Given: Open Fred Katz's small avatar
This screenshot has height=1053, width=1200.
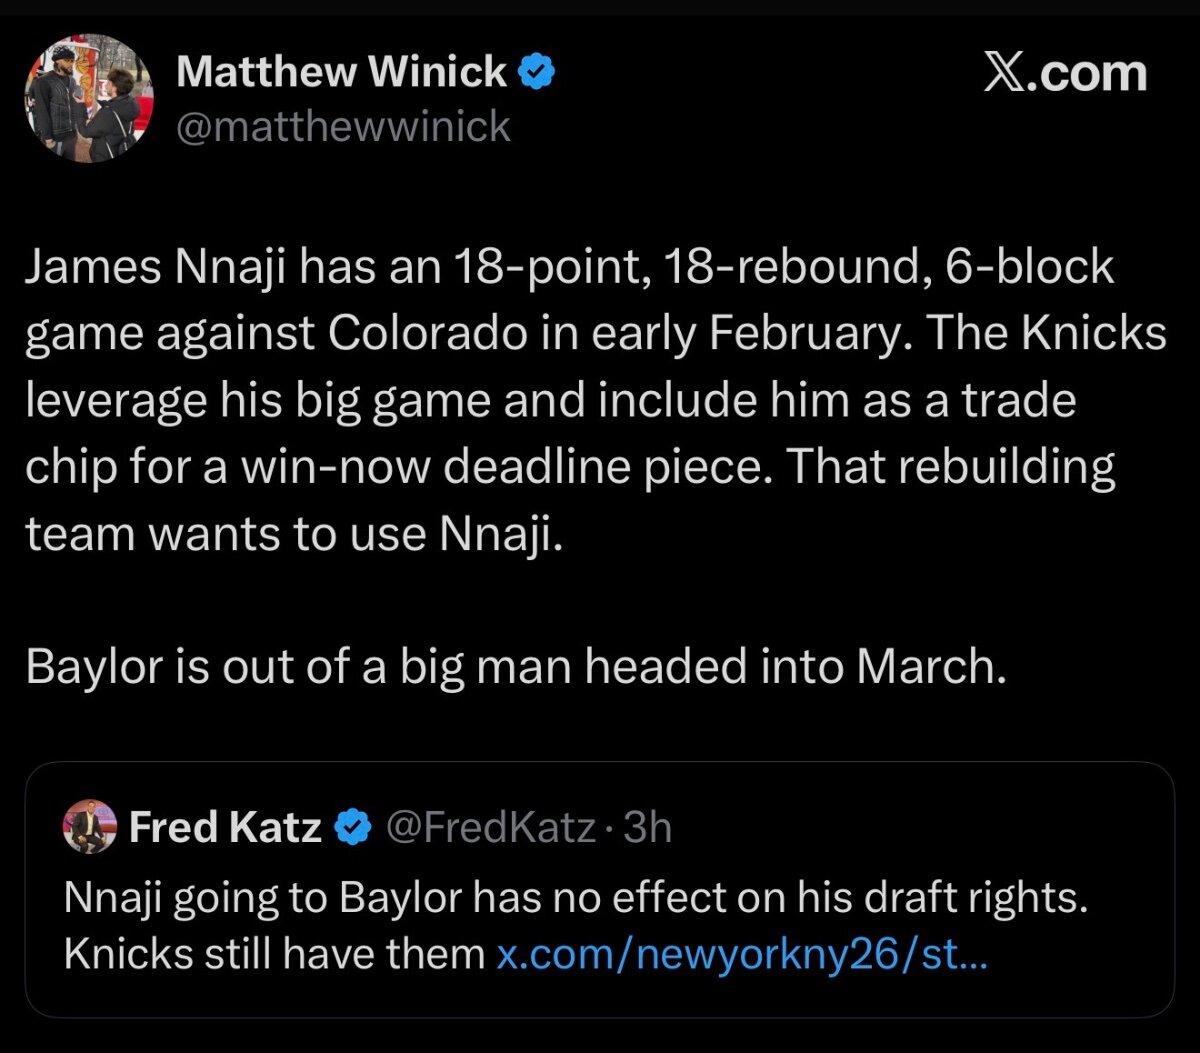Looking at the screenshot, I should point(90,828).
